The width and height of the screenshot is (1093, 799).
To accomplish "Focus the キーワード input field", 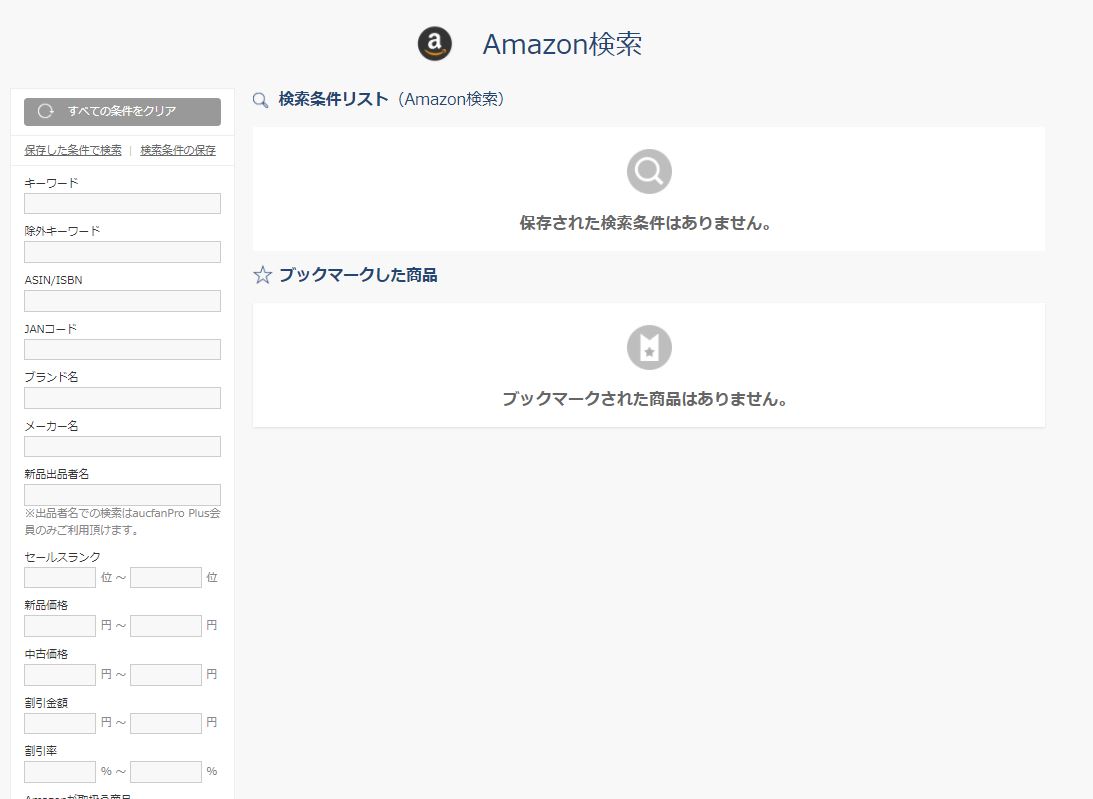I will [x=123, y=204].
